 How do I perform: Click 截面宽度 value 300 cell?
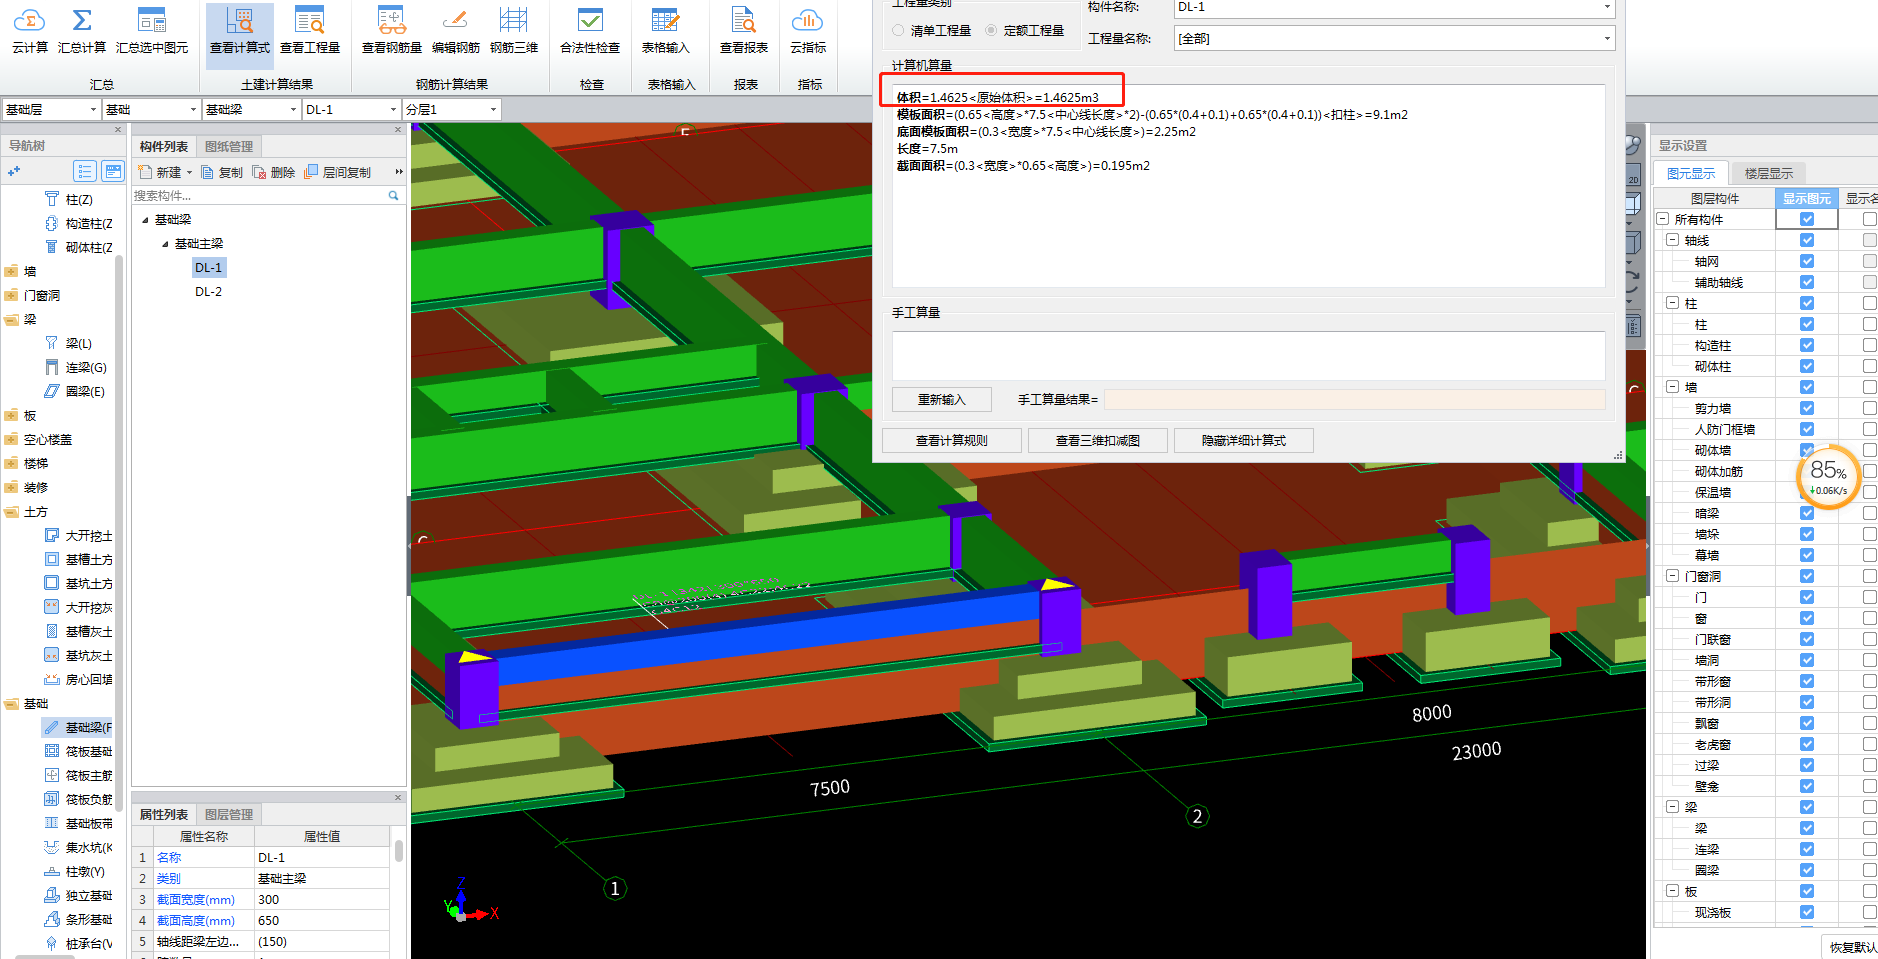[322, 899]
